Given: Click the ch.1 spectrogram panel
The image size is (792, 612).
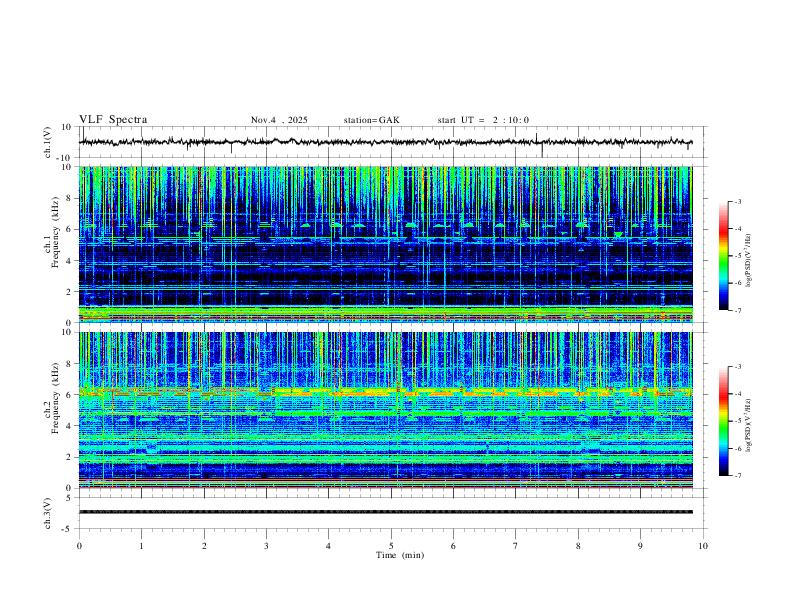Looking at the screenshot, I should pyautogui.click(x=385, y=244).
